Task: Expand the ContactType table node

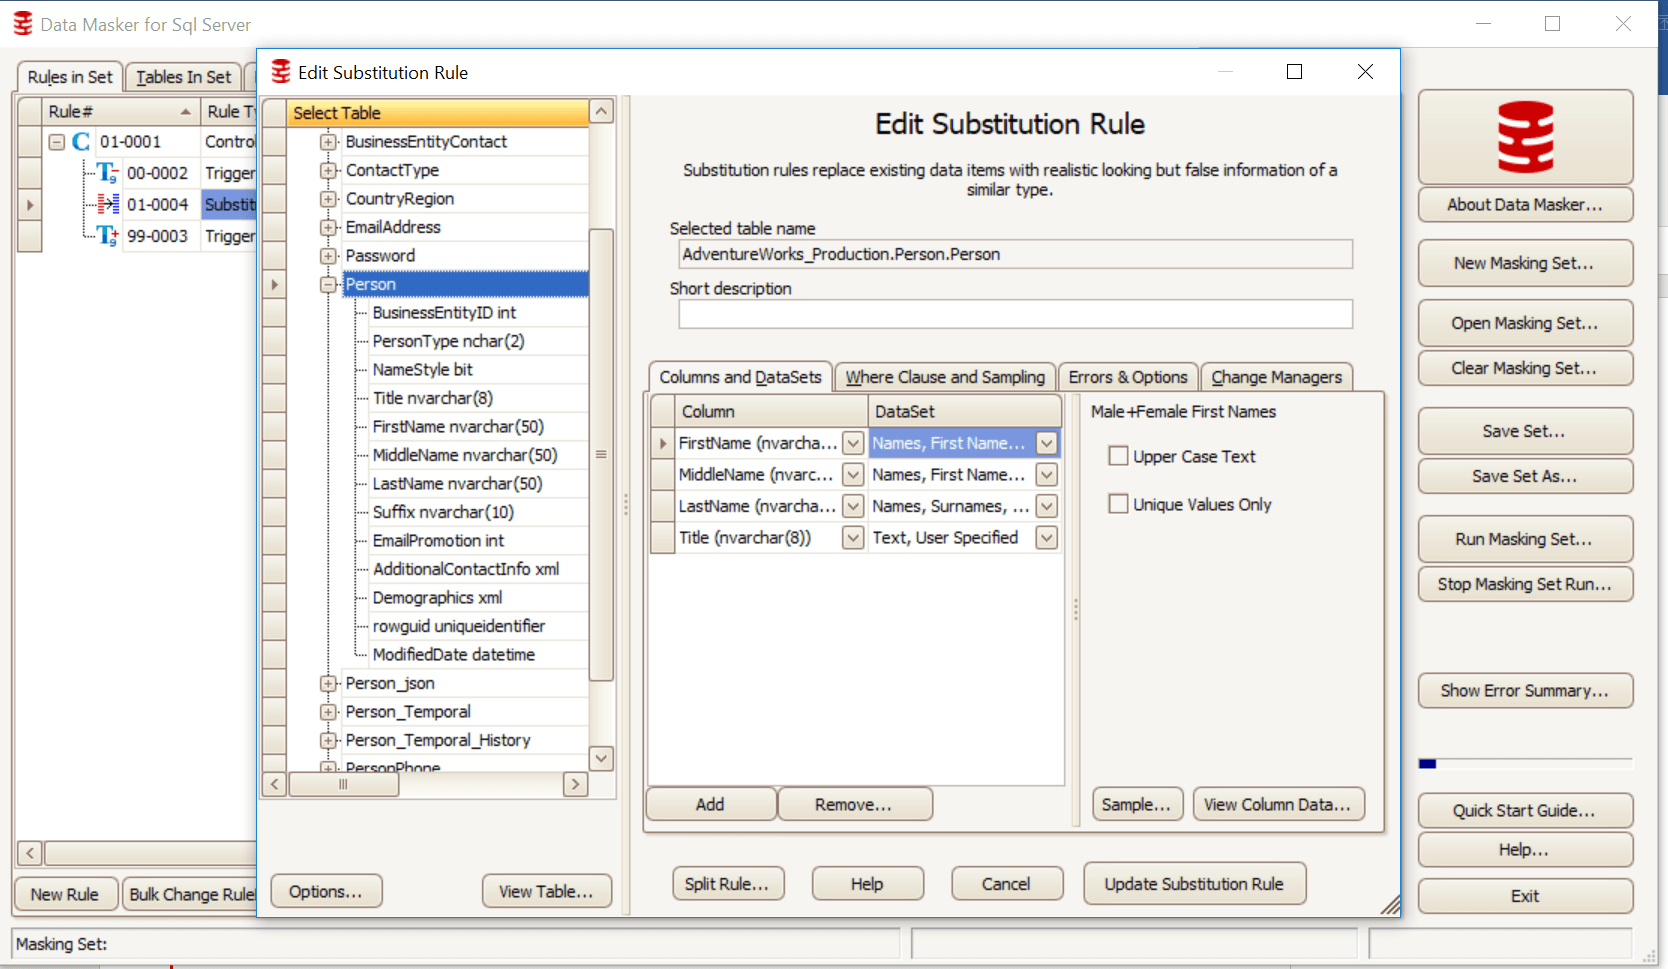Action: click(x=328, y=170)
